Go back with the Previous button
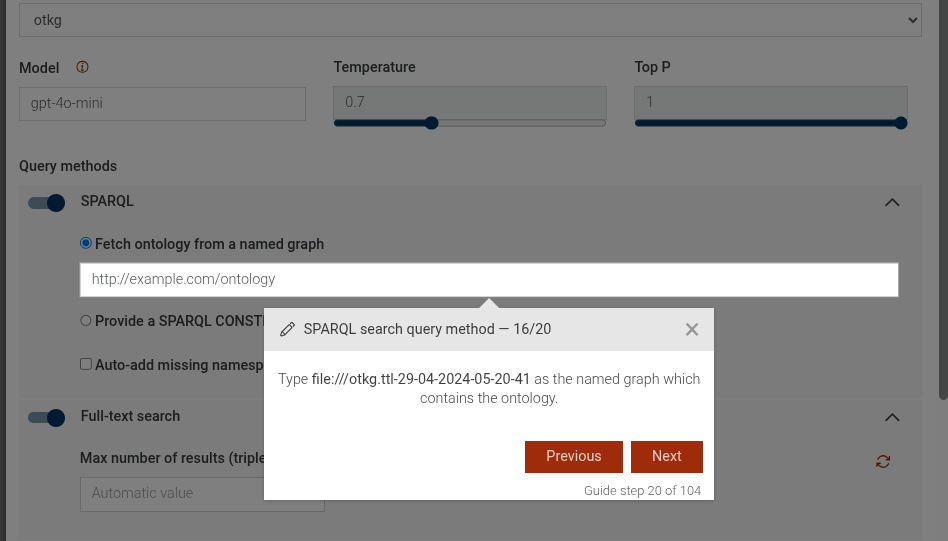 574,456
